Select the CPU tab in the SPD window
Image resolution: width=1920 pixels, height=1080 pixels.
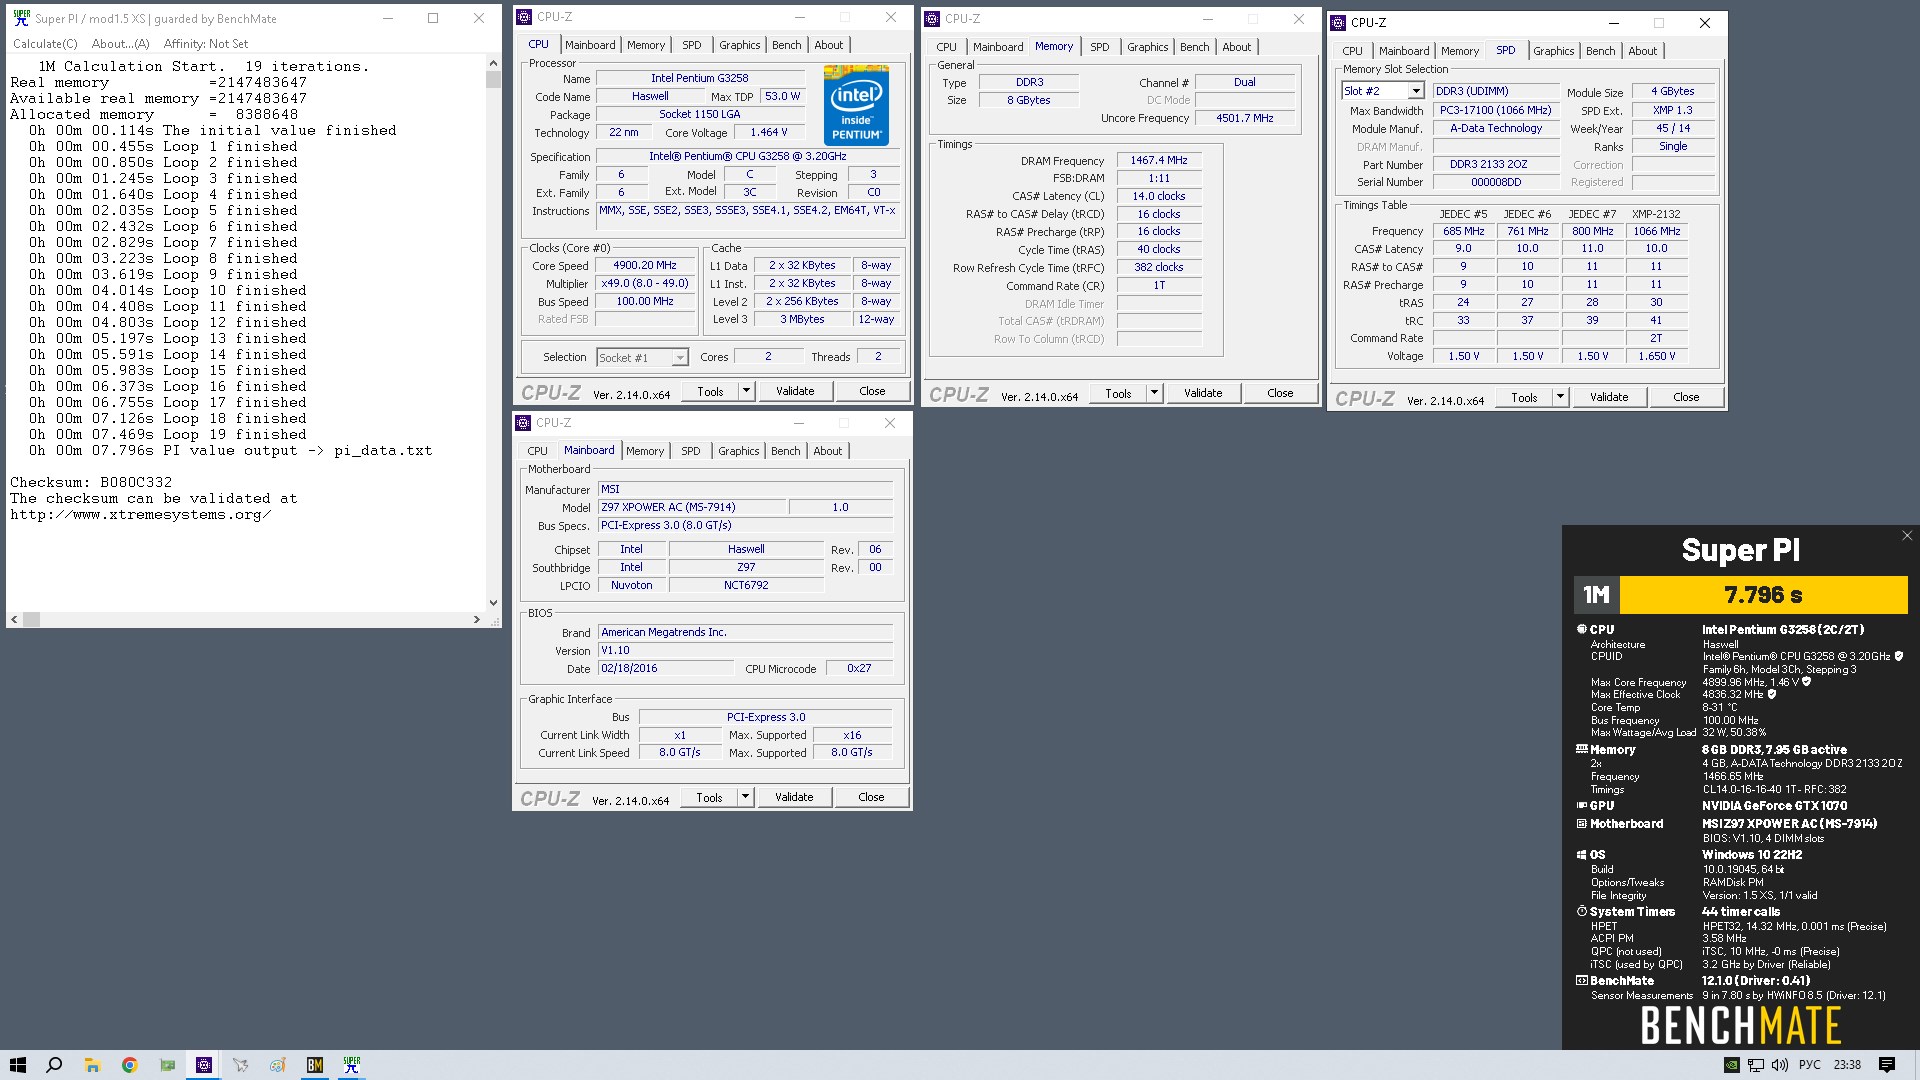tap(1352, 51)
